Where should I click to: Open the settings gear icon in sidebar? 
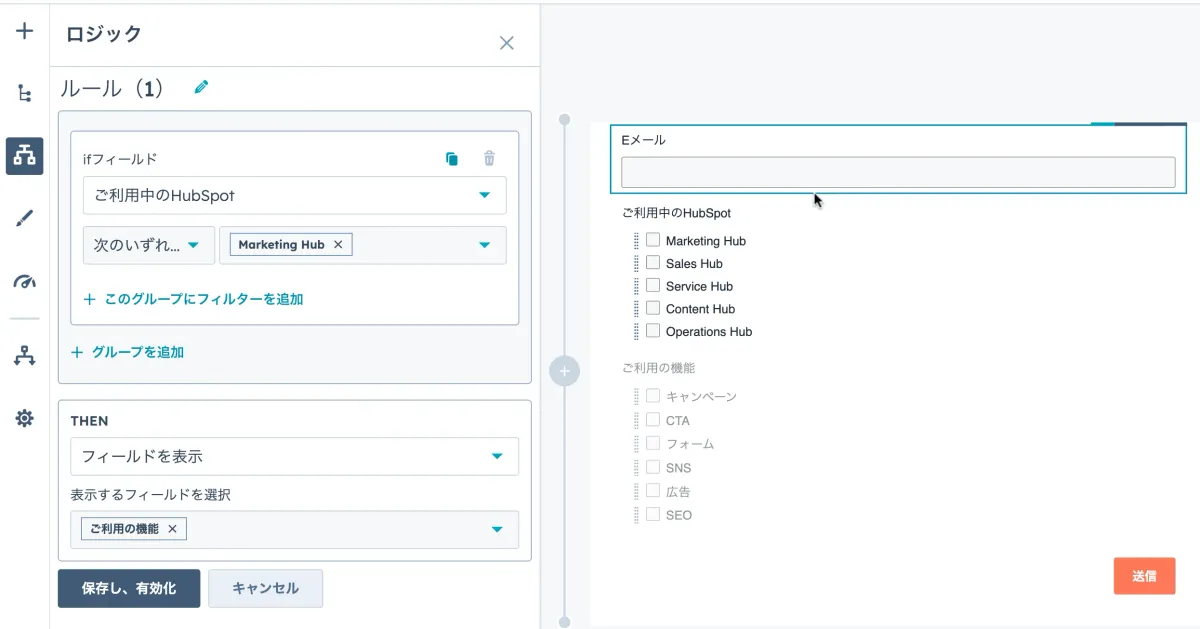coord(25,418)
